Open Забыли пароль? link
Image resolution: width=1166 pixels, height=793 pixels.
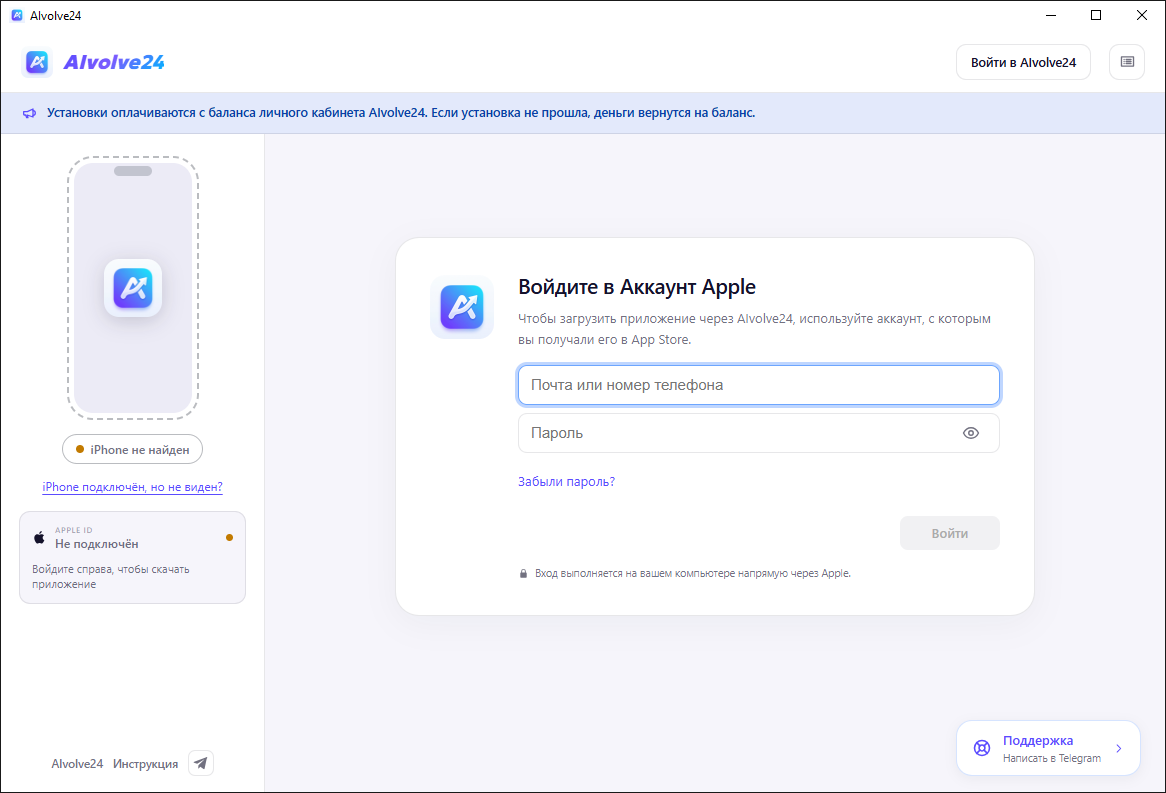(x=567, y=481)
